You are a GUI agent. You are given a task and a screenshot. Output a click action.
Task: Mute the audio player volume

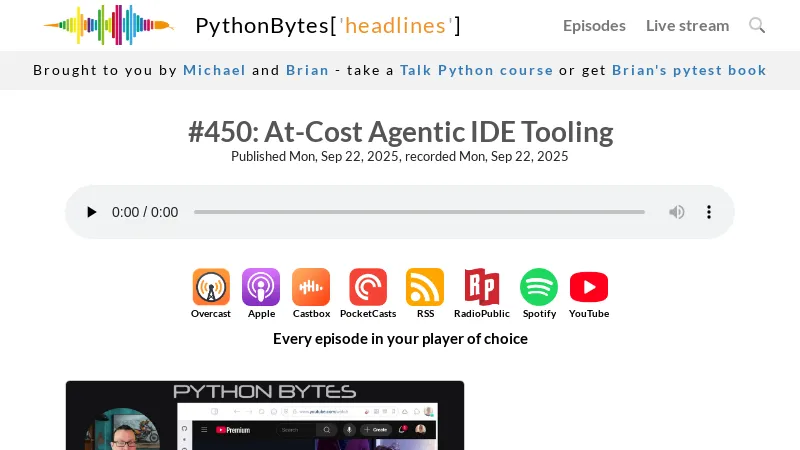tap(677, 212)
